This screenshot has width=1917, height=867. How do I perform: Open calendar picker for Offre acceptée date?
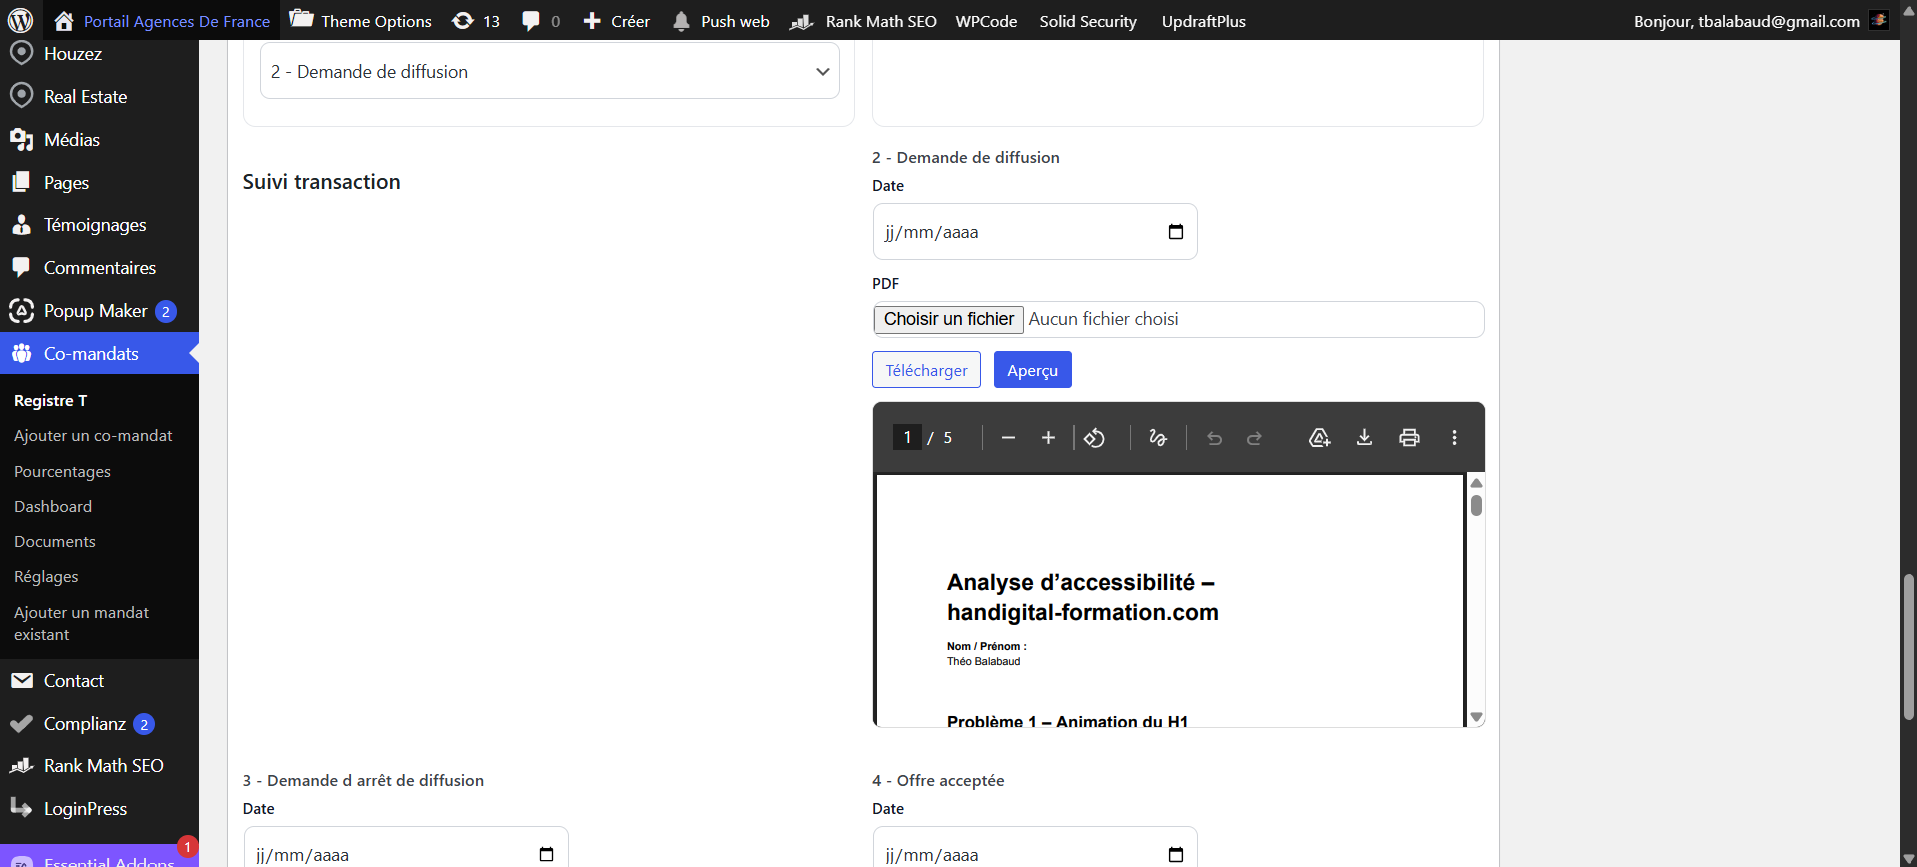[1176, 854]
